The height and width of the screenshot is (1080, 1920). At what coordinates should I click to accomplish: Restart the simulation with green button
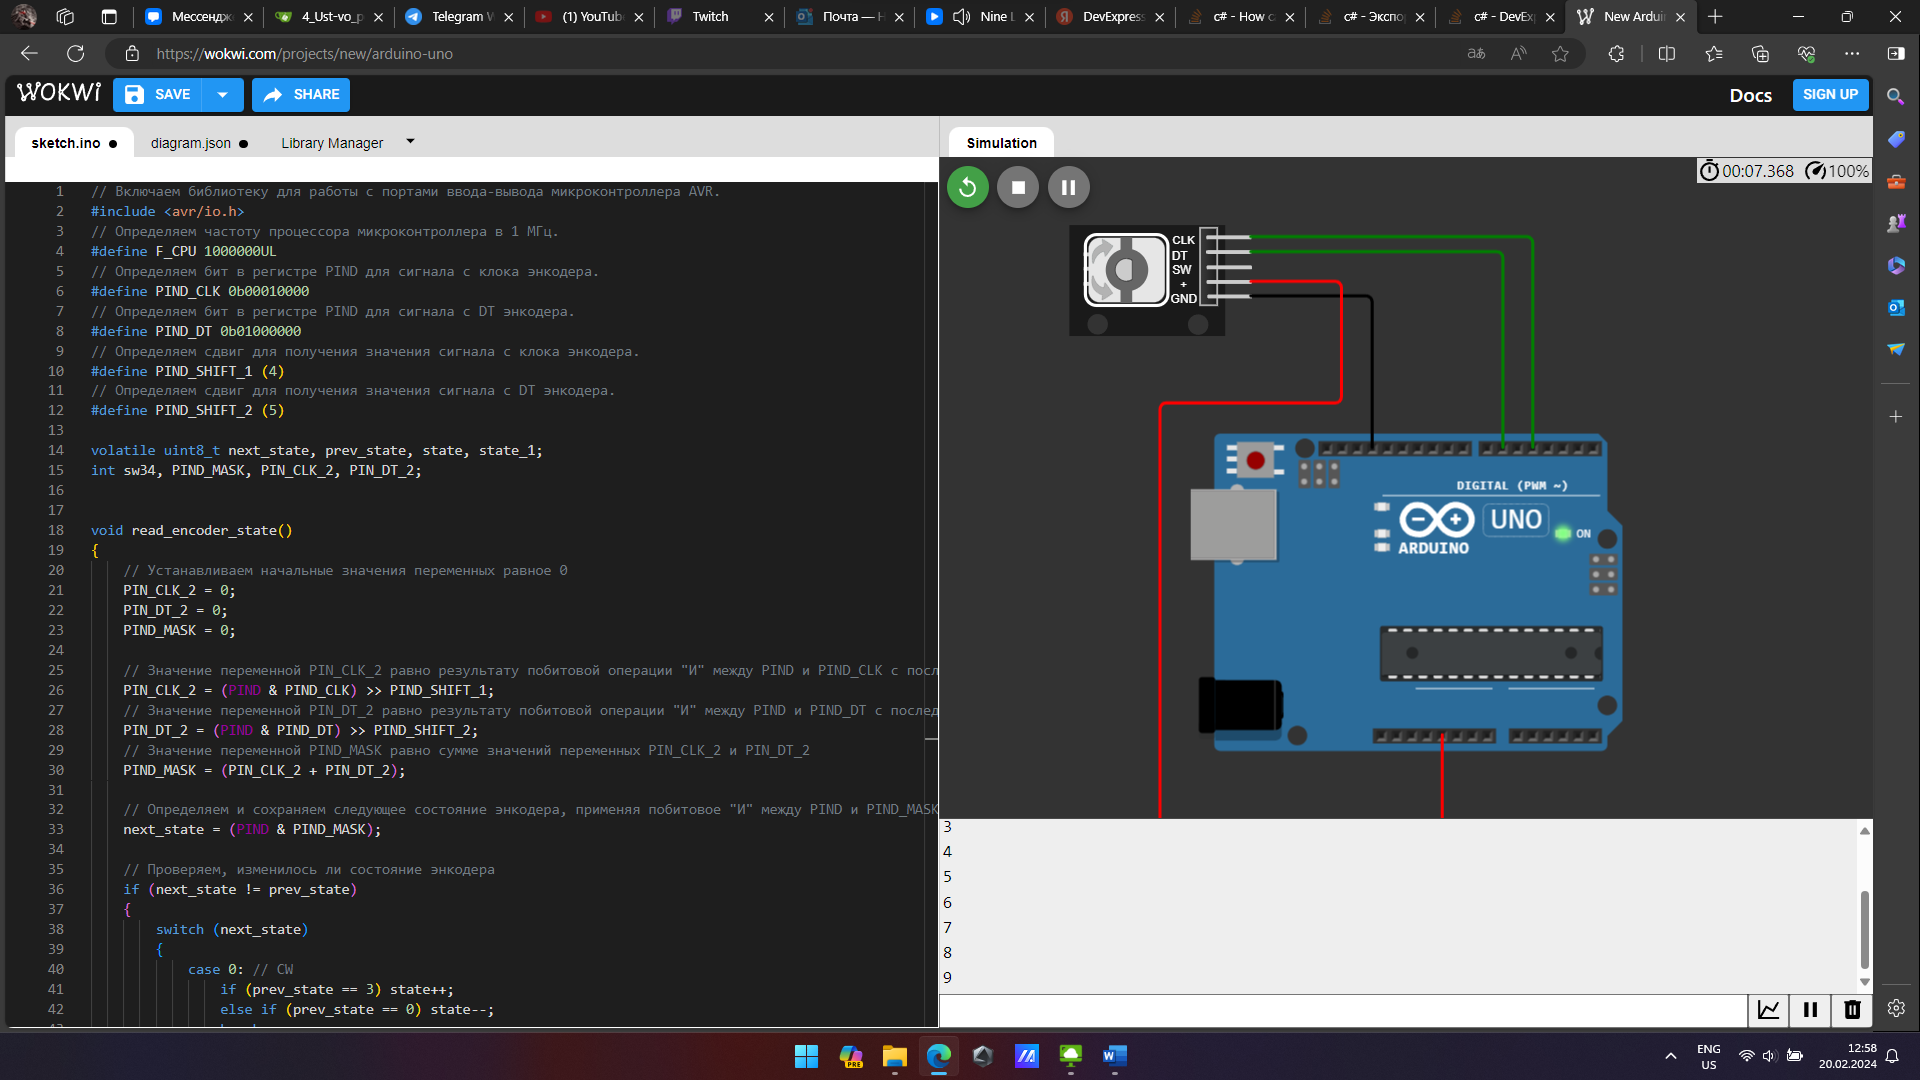tap(967, 187)
